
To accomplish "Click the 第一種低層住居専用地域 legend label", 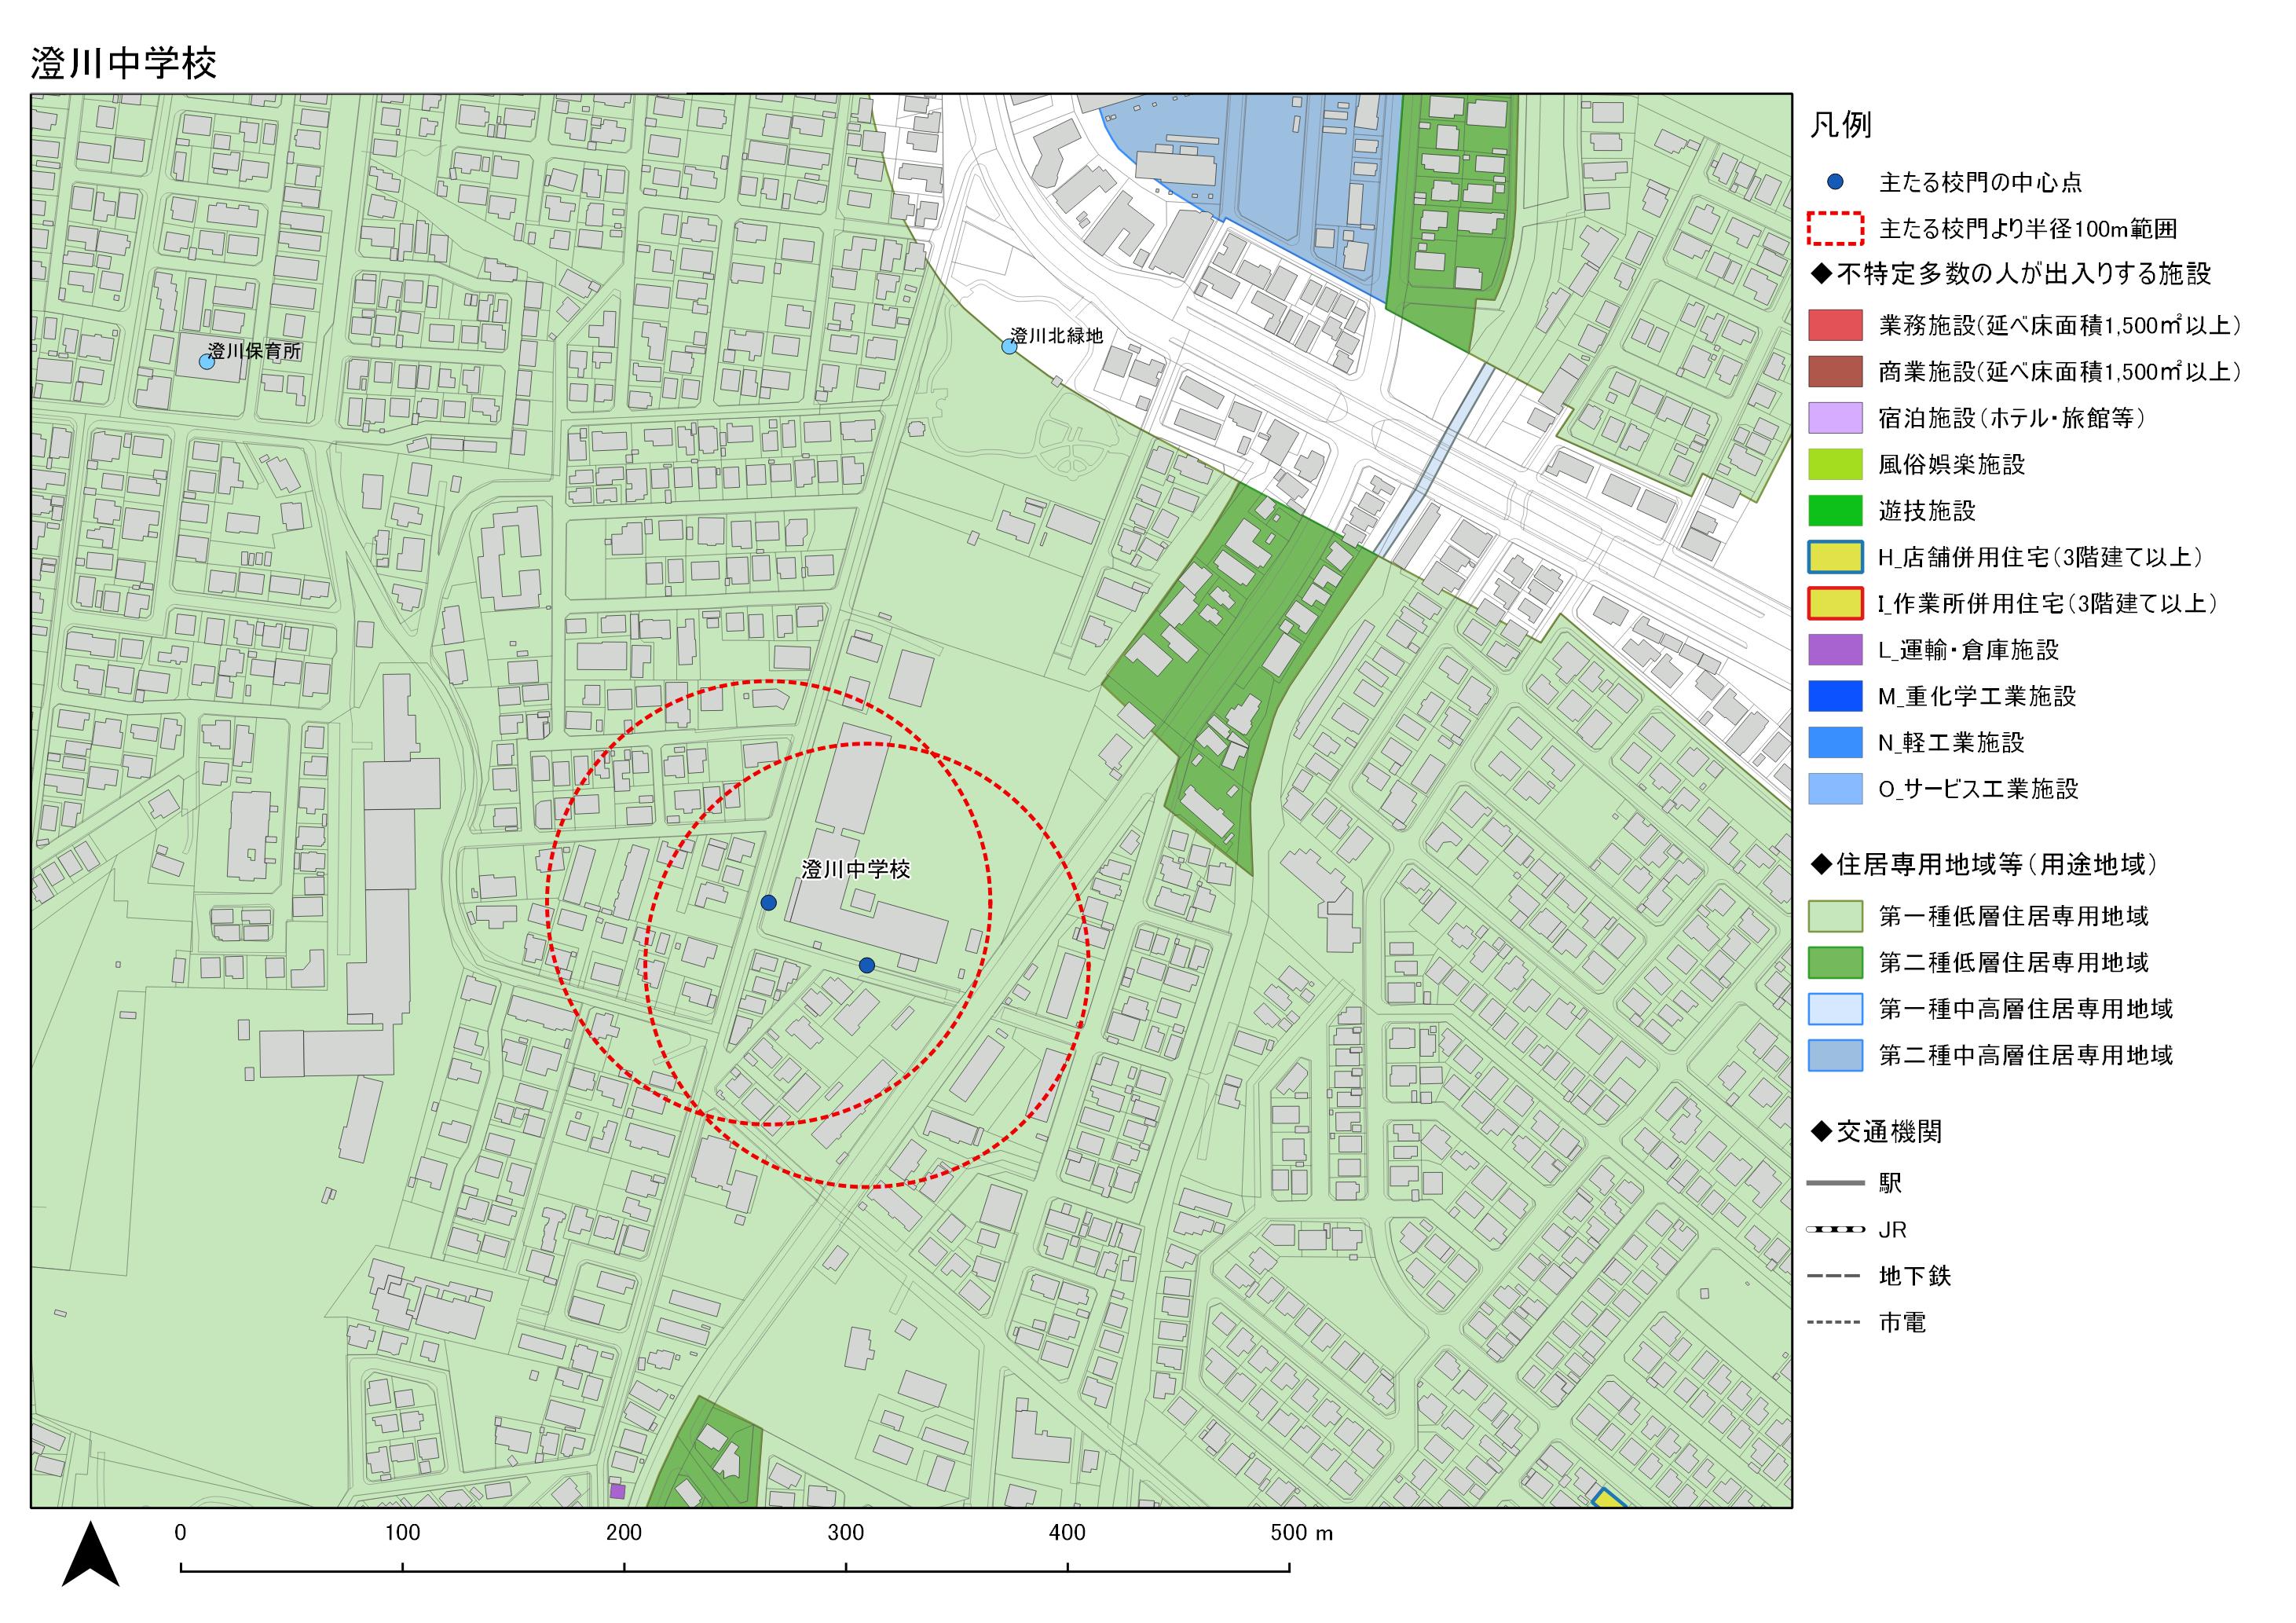I will click(2013, 916).
